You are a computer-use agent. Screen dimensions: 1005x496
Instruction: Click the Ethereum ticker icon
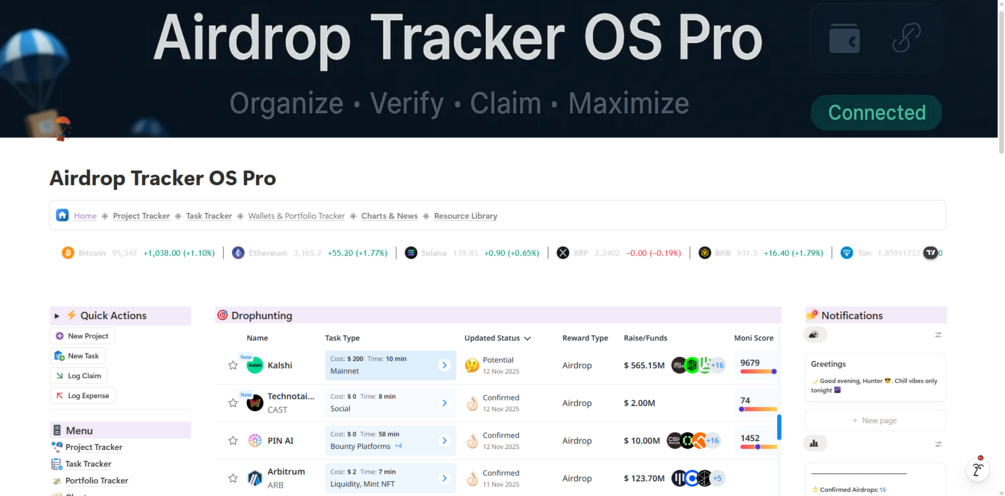[x=238, y=253]
